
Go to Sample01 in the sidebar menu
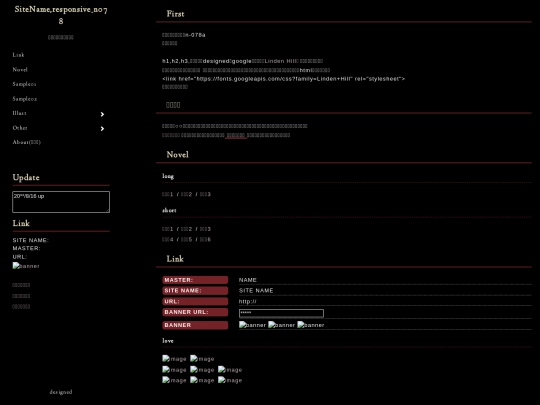(24, 84)
